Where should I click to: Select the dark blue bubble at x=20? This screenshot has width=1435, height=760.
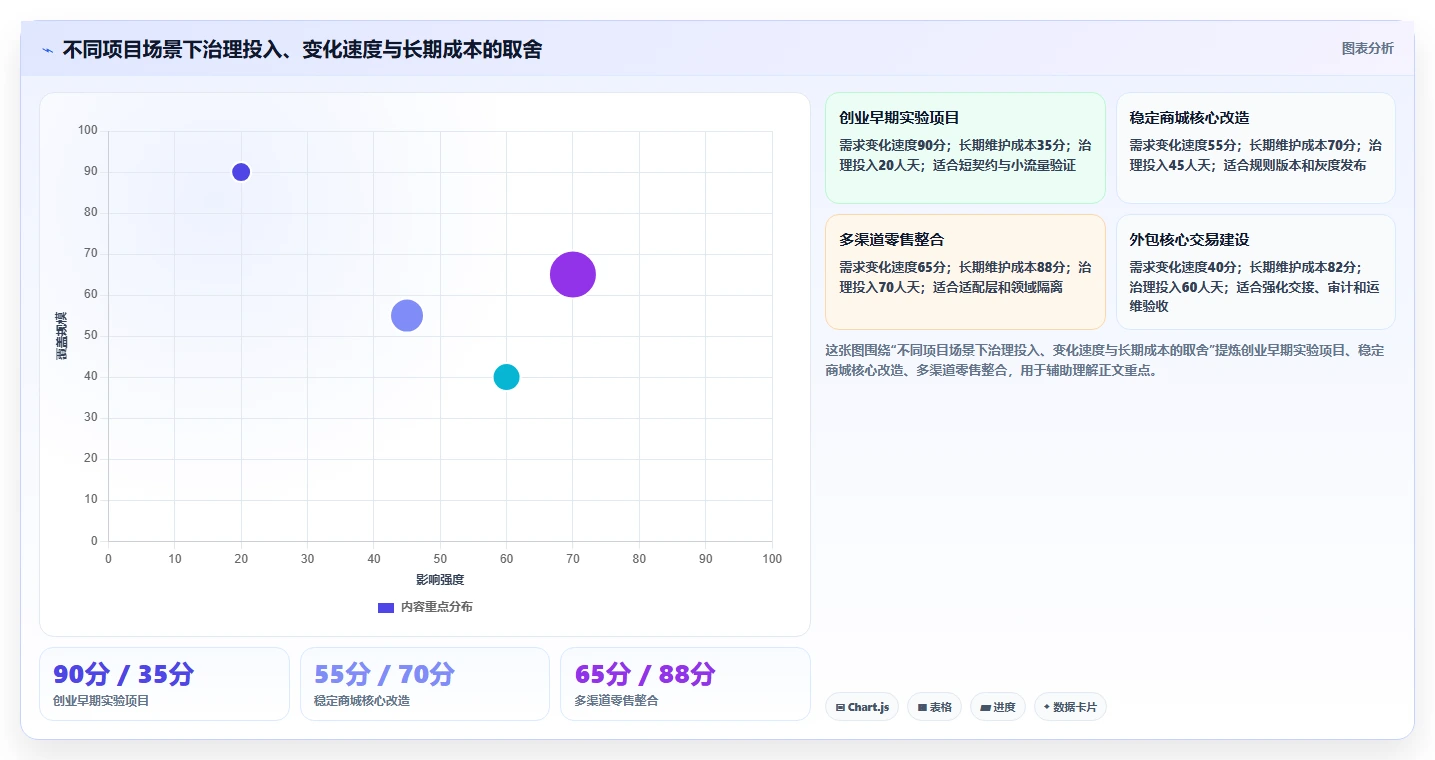241,172
